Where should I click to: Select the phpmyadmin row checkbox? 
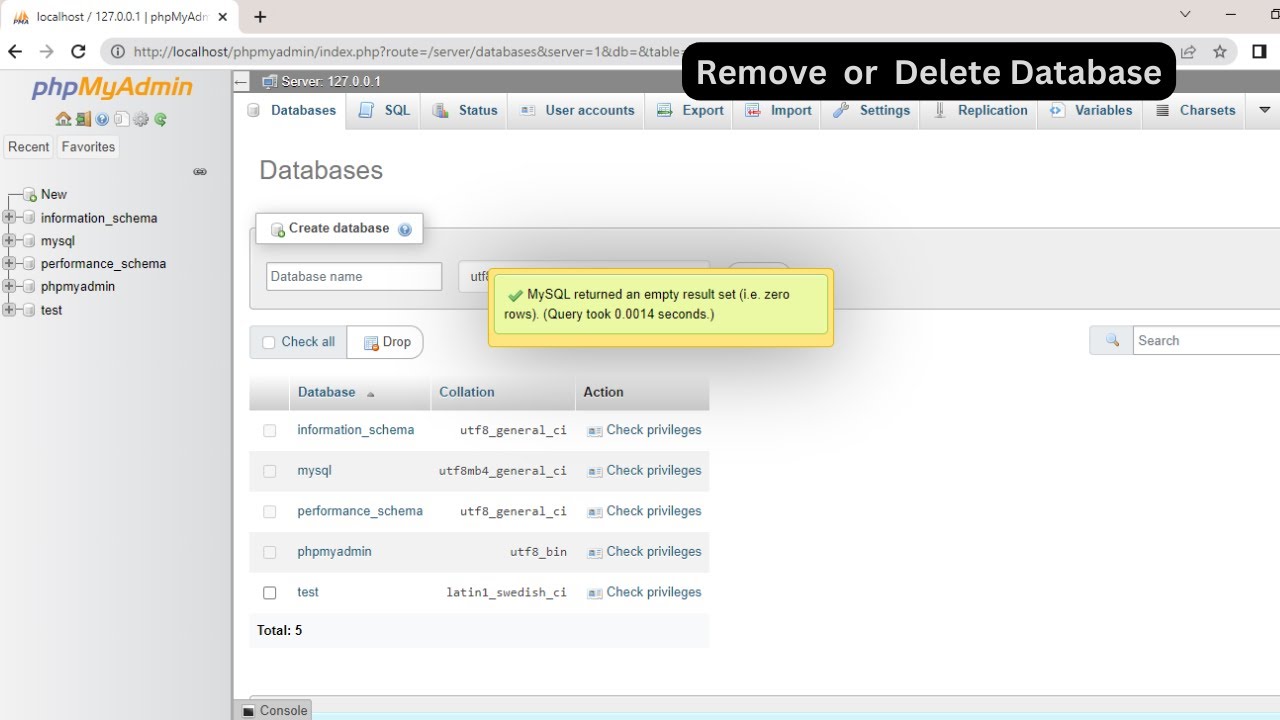(269, 552)
